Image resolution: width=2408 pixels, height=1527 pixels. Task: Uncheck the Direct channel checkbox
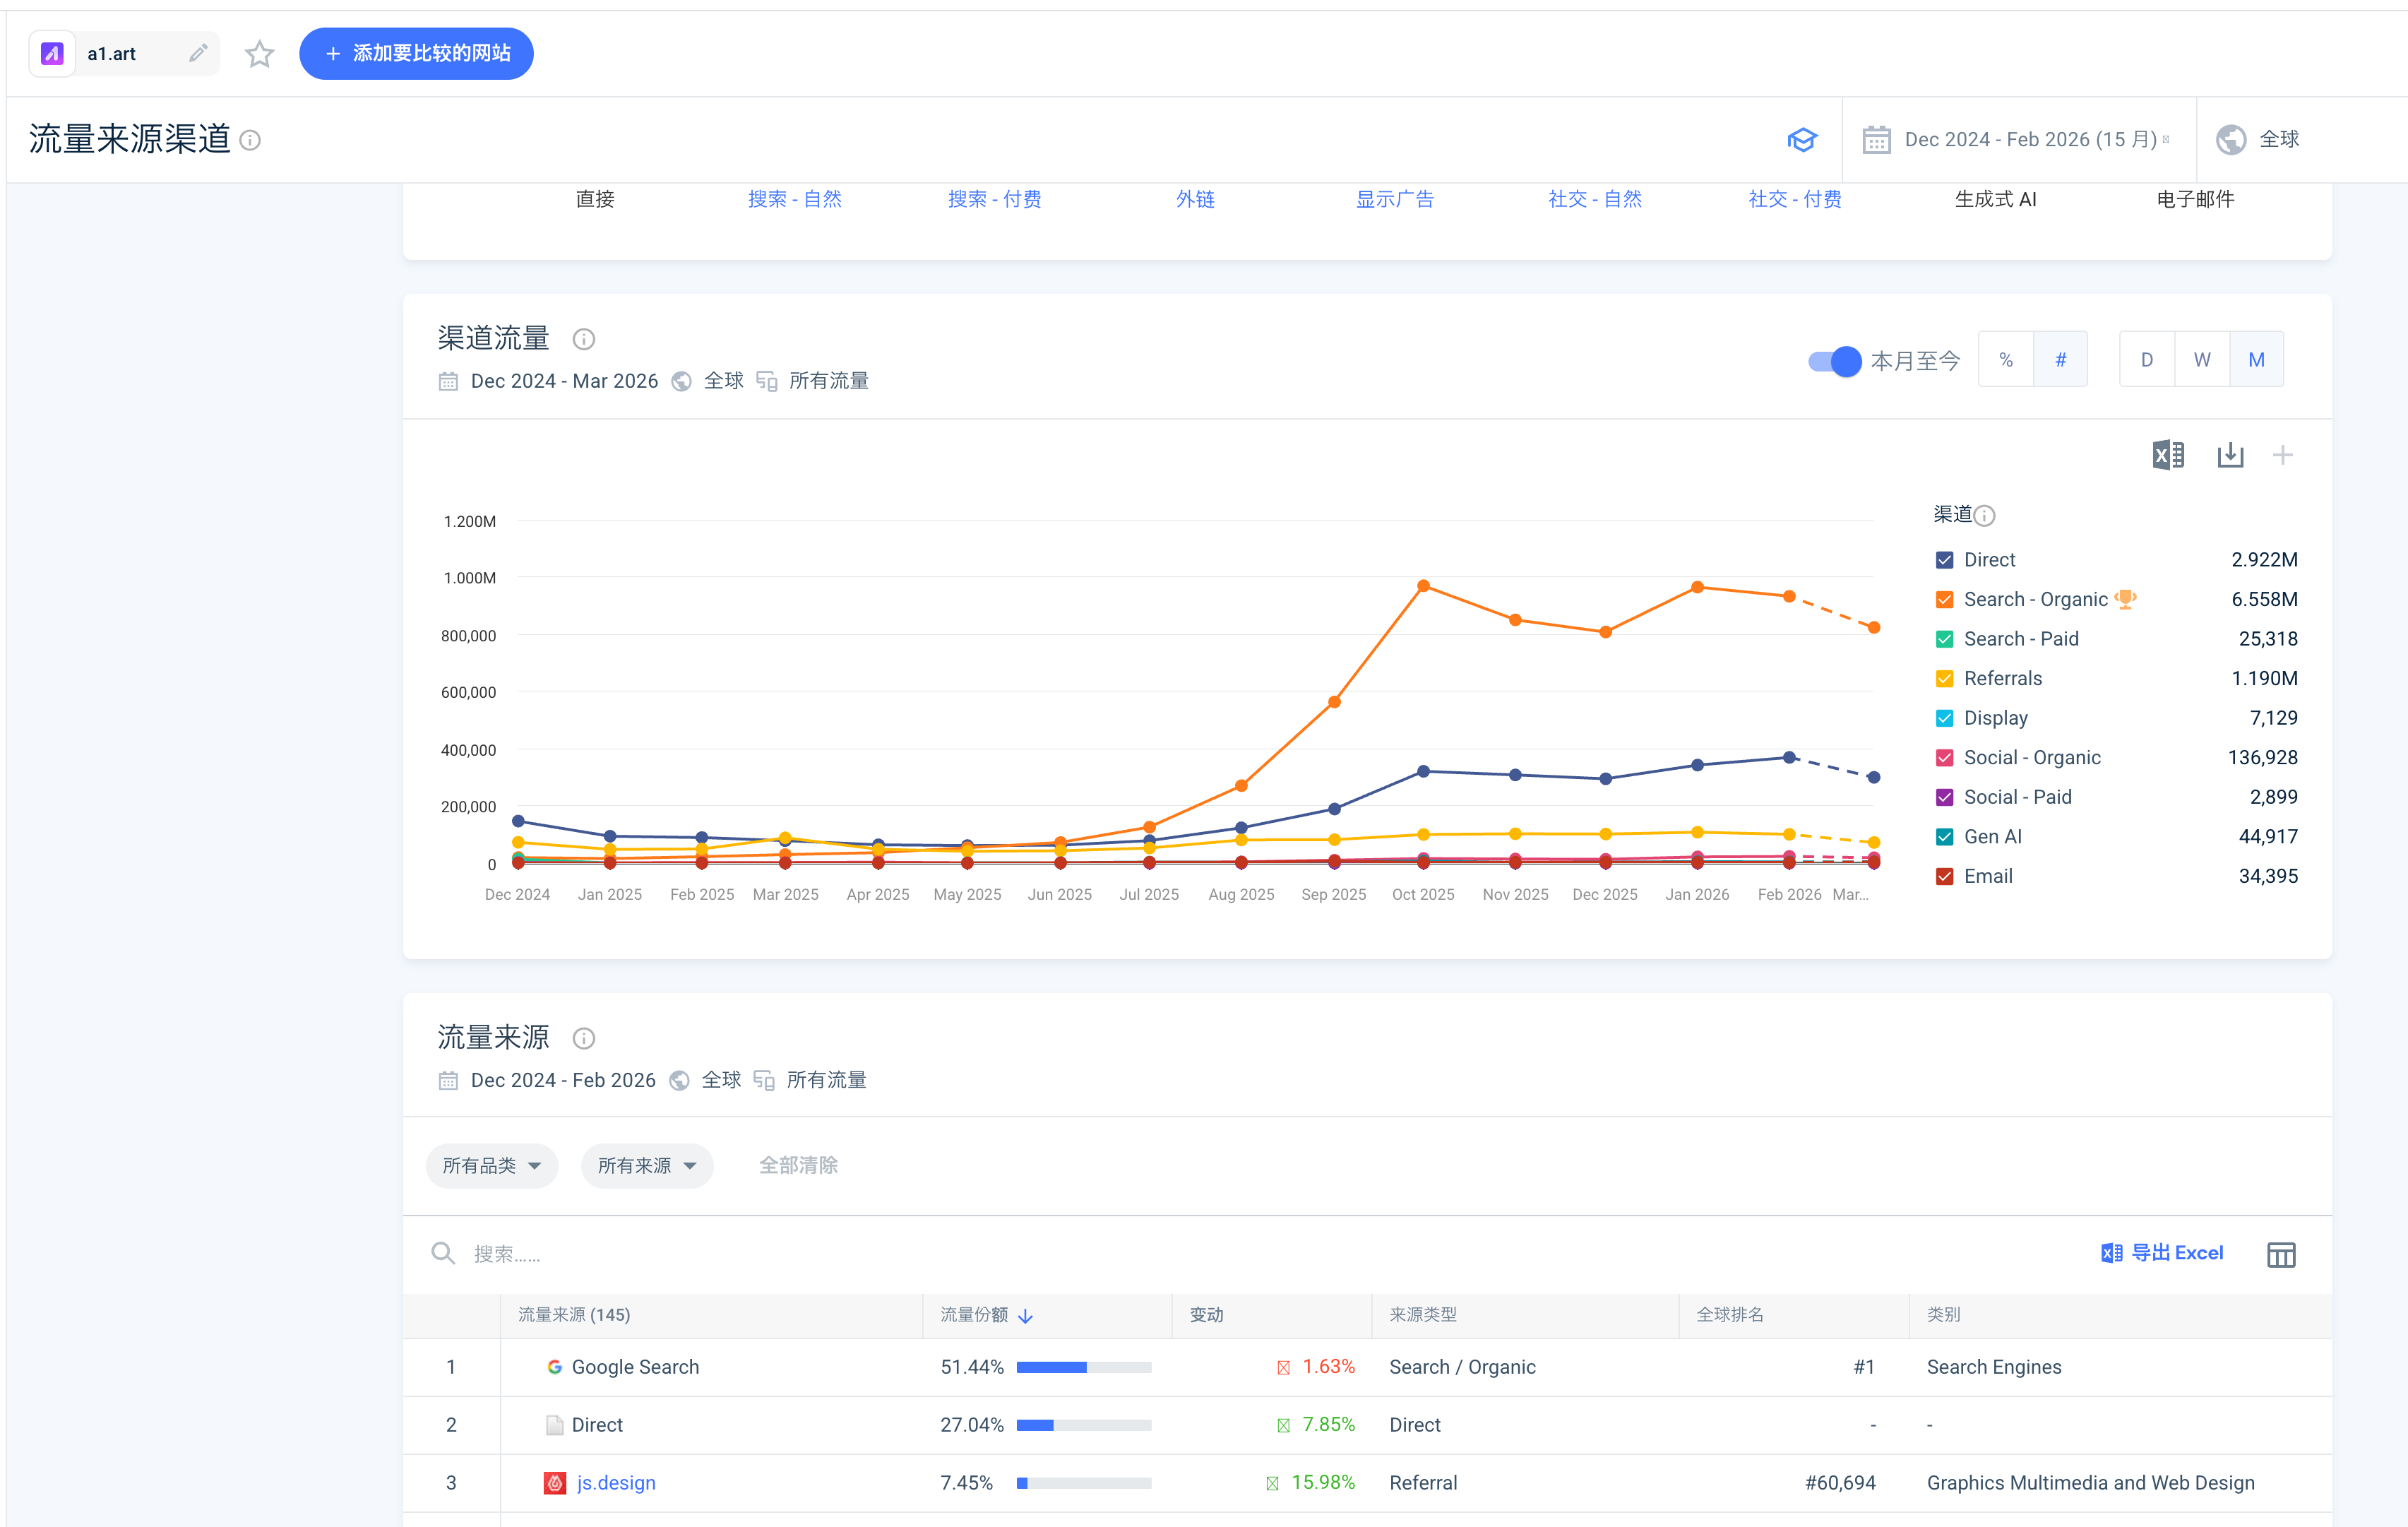[1944, 560]
